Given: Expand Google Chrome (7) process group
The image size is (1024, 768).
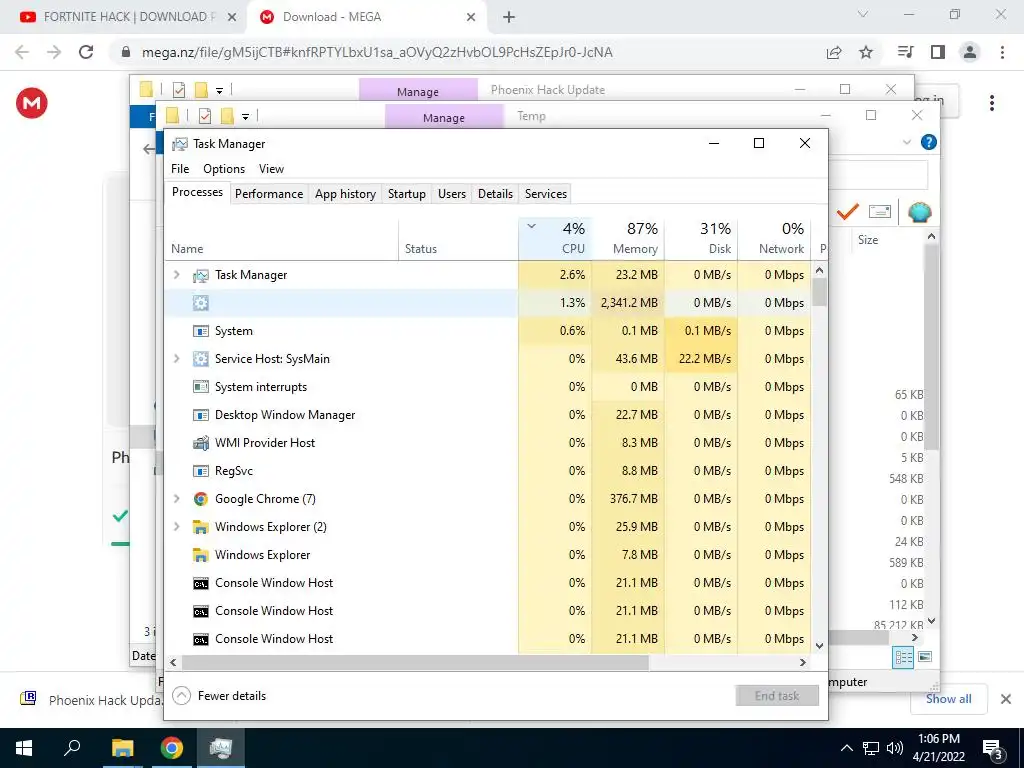Looking at the screenshot, I should click(x=176, y=499).
